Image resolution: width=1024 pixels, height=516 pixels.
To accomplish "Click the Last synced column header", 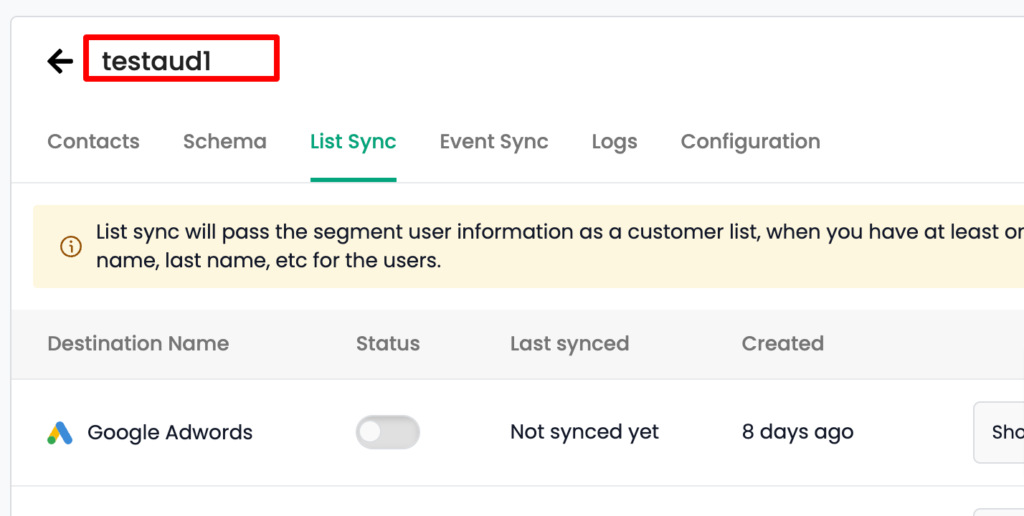I will point(569,344).
